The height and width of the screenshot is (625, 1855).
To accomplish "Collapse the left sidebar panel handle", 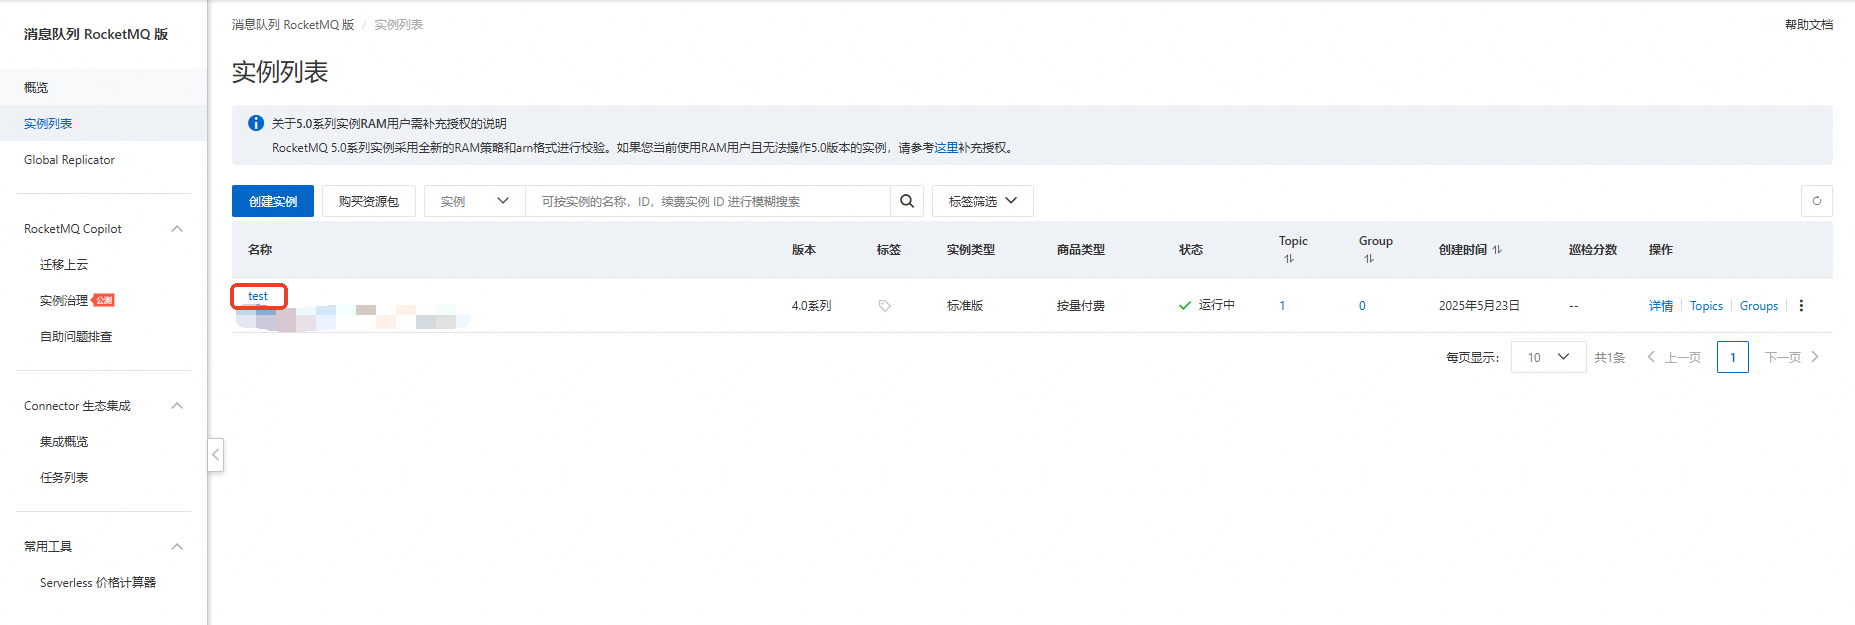I will click(215, 455).
